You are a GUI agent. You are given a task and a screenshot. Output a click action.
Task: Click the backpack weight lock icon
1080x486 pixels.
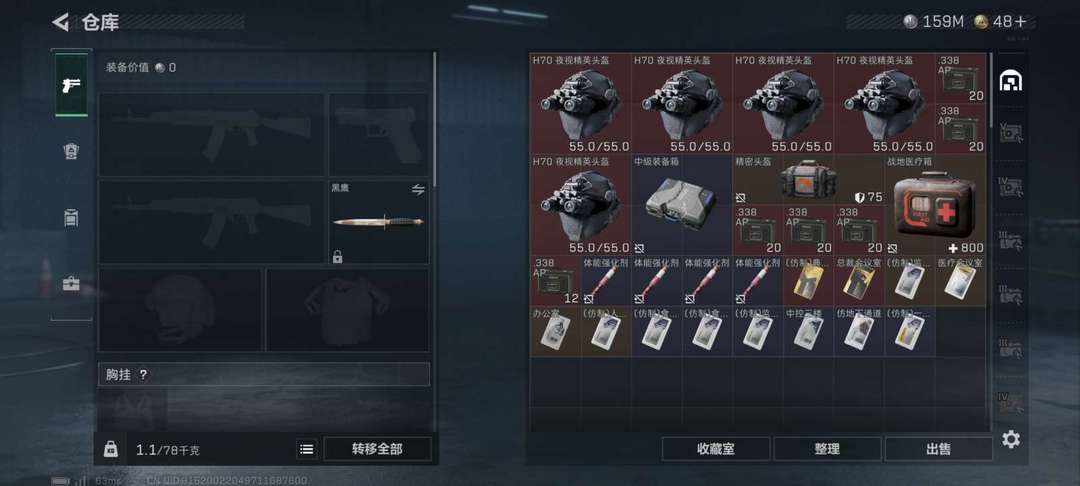point(110,450)
